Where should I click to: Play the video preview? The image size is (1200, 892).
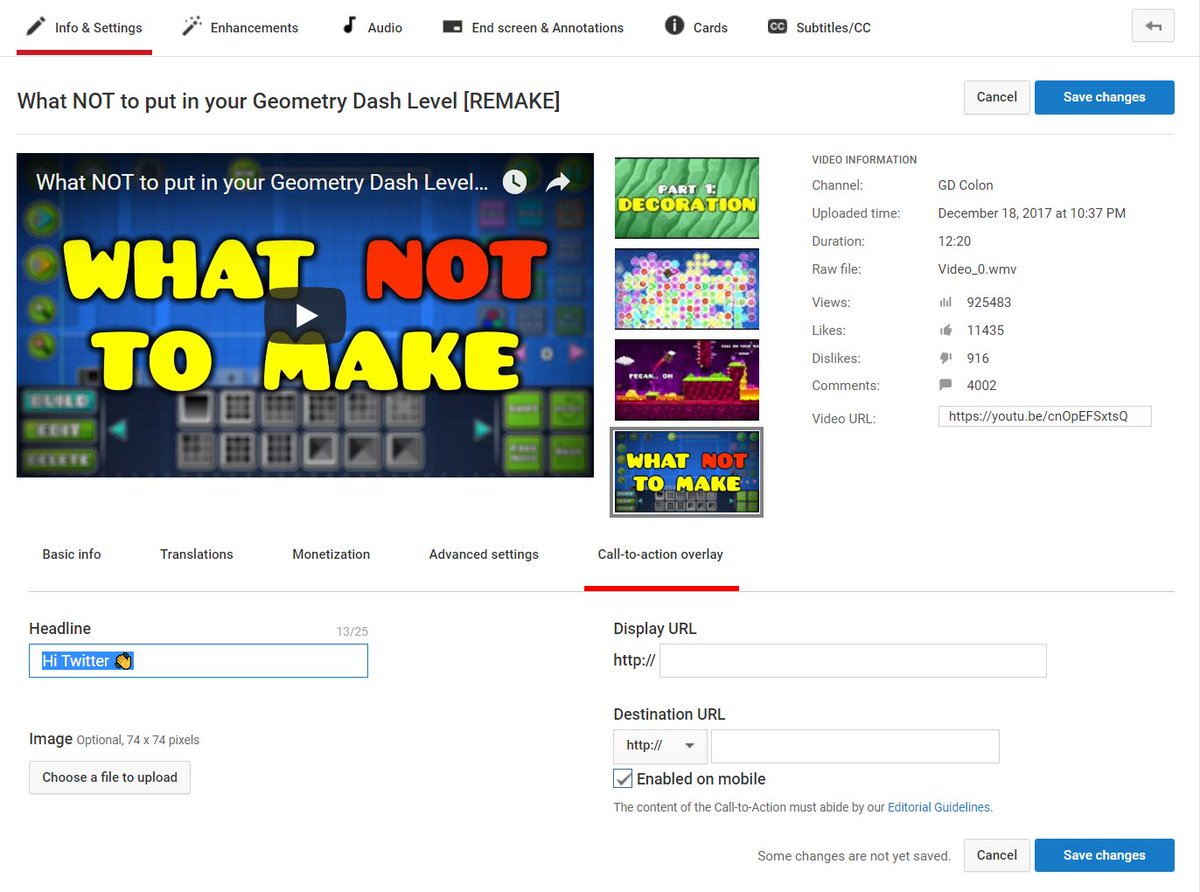pos(305,316)
